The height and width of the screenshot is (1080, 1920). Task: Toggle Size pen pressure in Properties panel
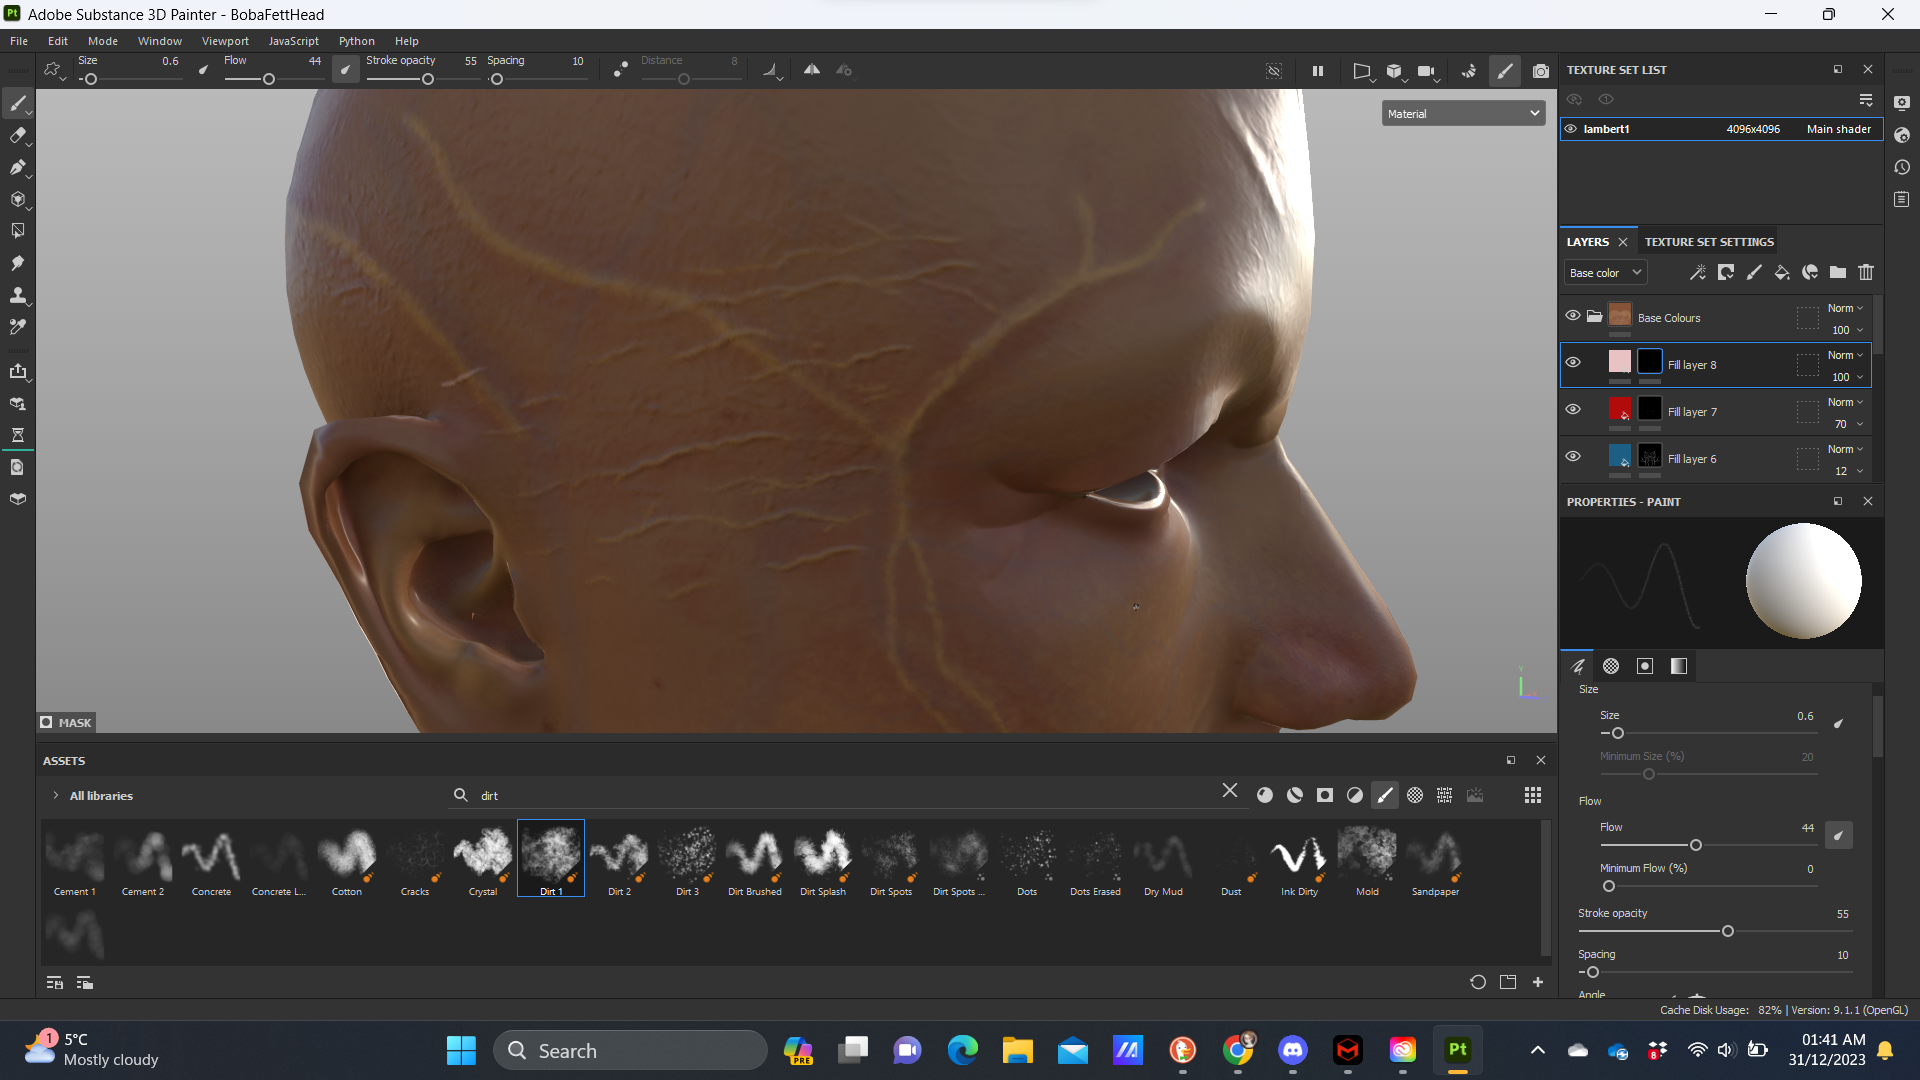(1838, 723)
